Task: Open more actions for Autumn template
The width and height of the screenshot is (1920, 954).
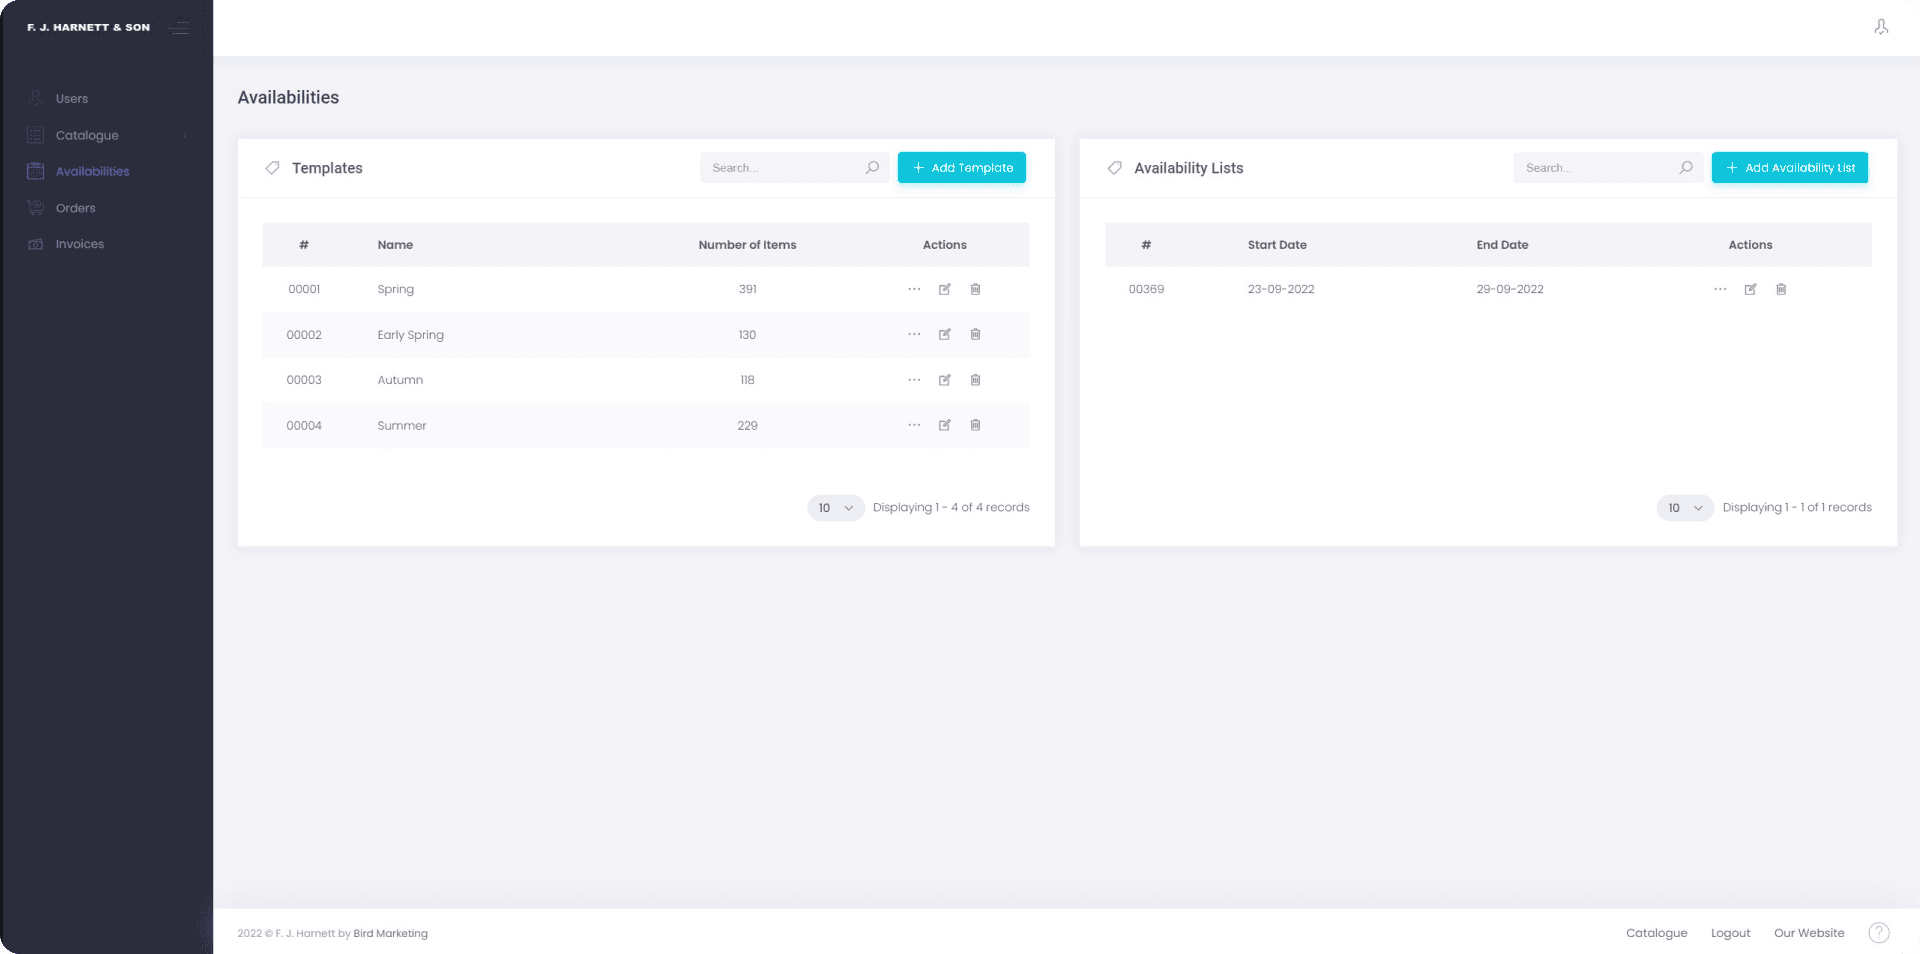Action: click(x=914, y=380)
